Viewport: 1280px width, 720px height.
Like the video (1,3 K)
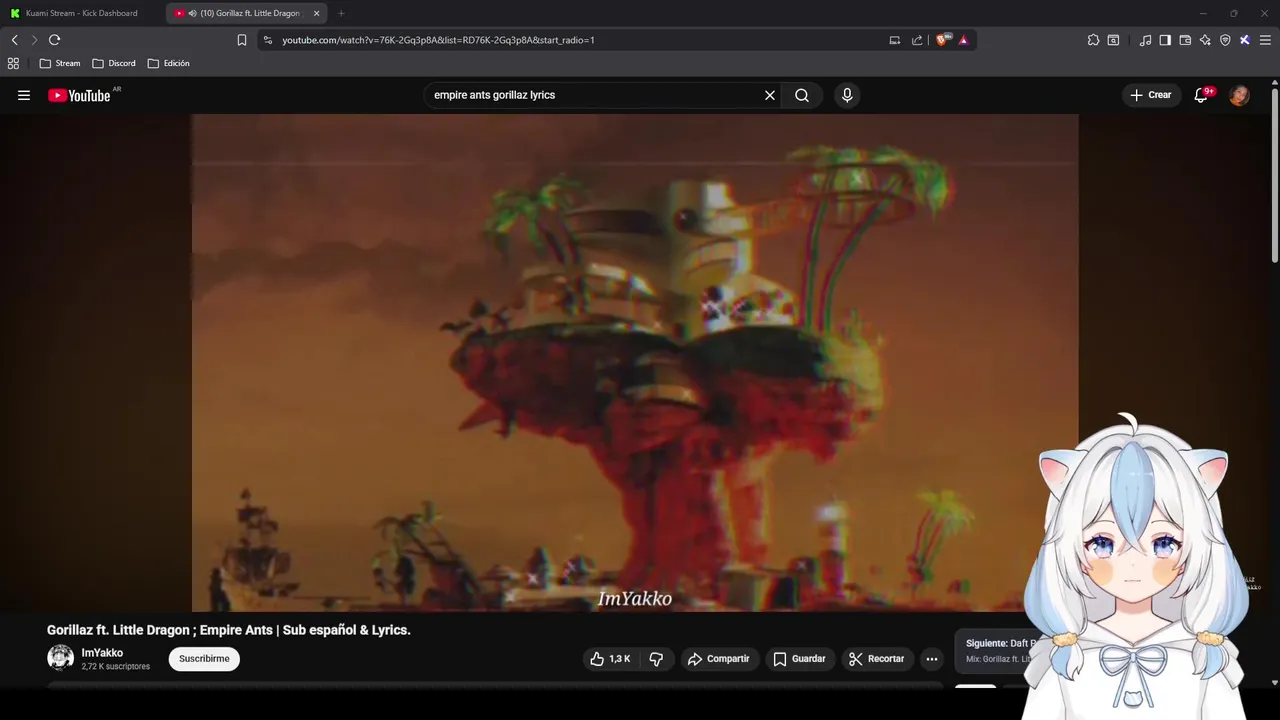(610, 659)
